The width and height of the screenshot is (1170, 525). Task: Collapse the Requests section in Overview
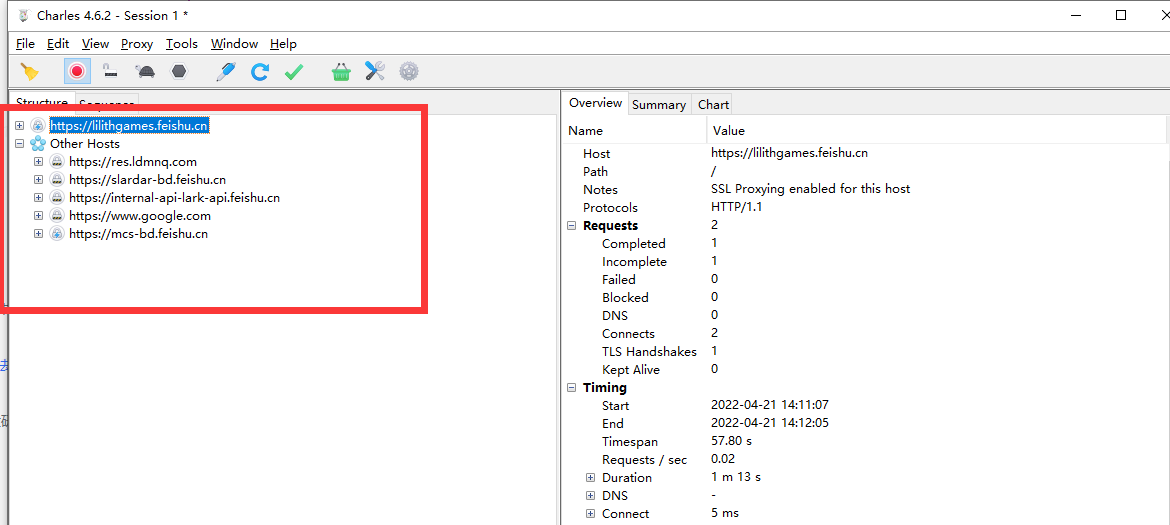[572, 225]
